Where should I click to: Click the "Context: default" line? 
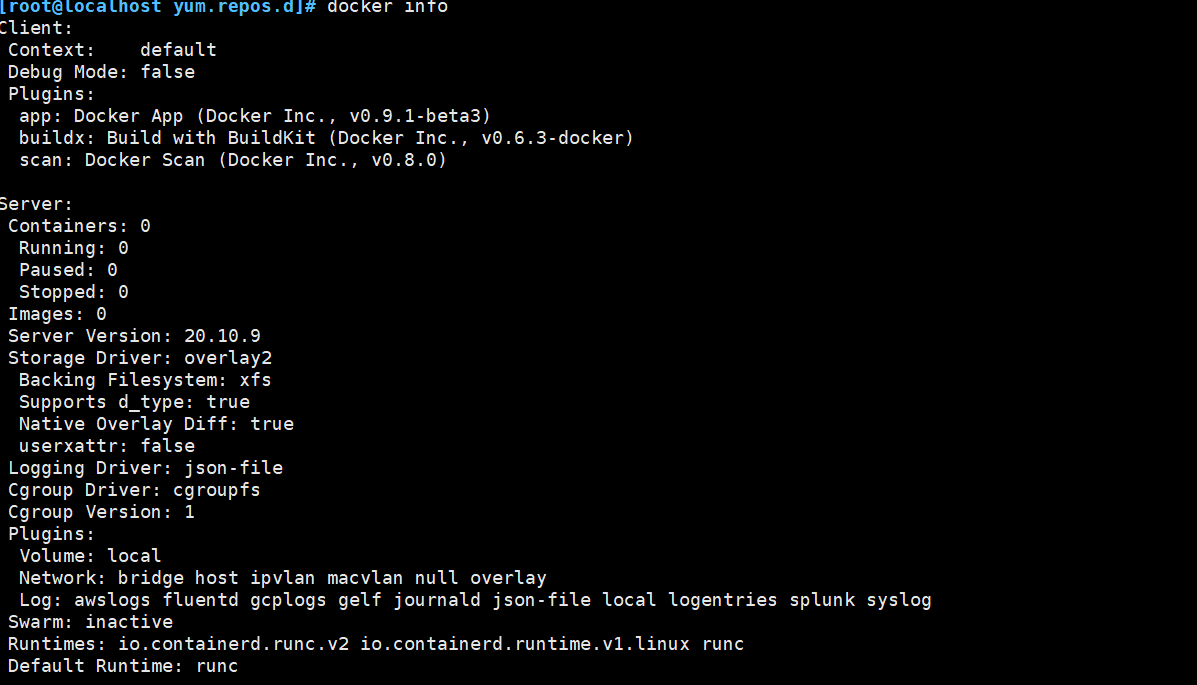click(112, 50)
